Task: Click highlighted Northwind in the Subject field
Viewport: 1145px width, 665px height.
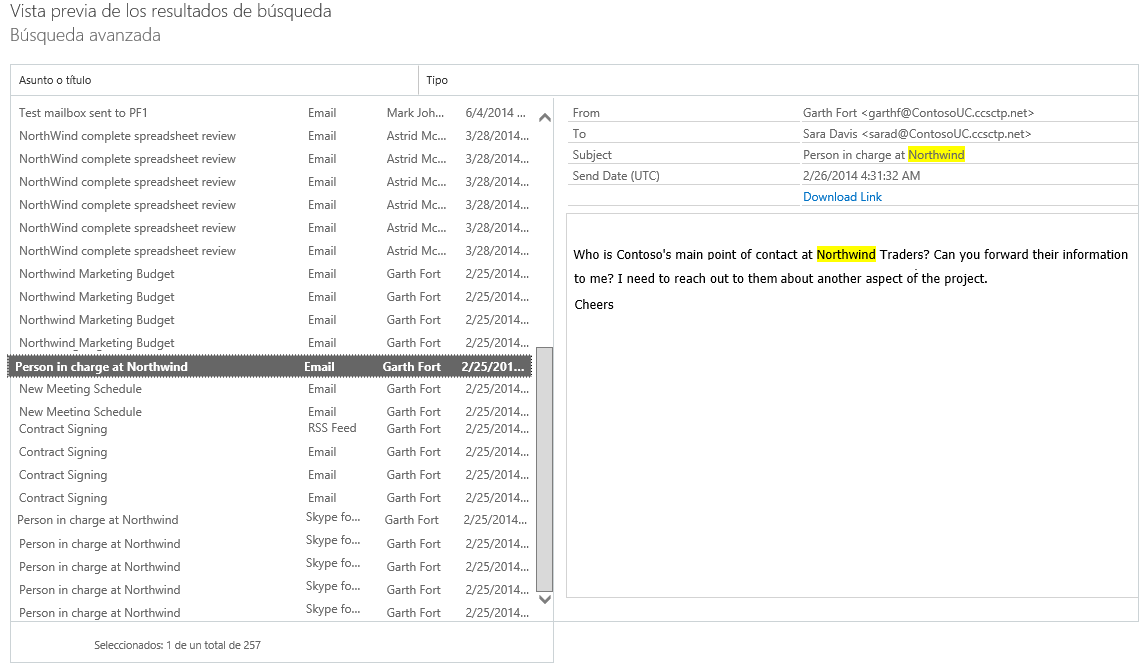Action: click(936, 155)
